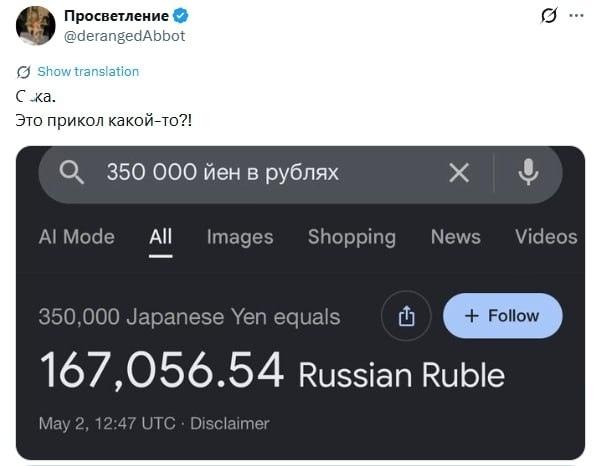Click Show translation link
This screenshot has width=600, height=466.
click(88, 72)
